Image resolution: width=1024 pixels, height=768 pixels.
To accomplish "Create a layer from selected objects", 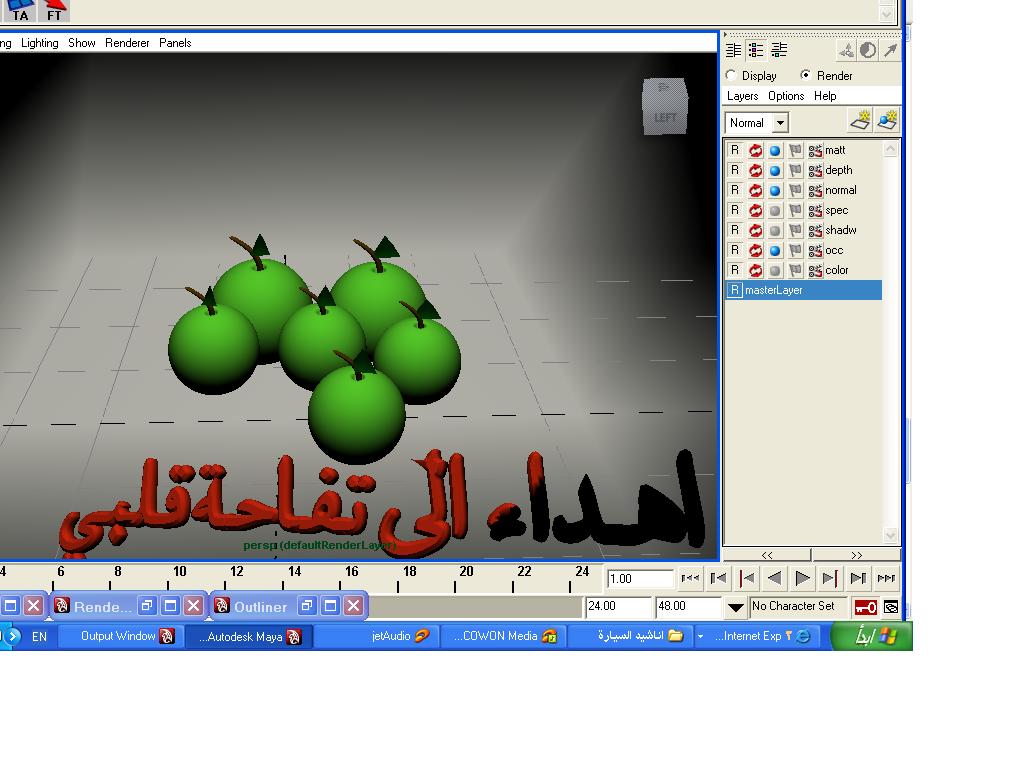I will point(887,121).
